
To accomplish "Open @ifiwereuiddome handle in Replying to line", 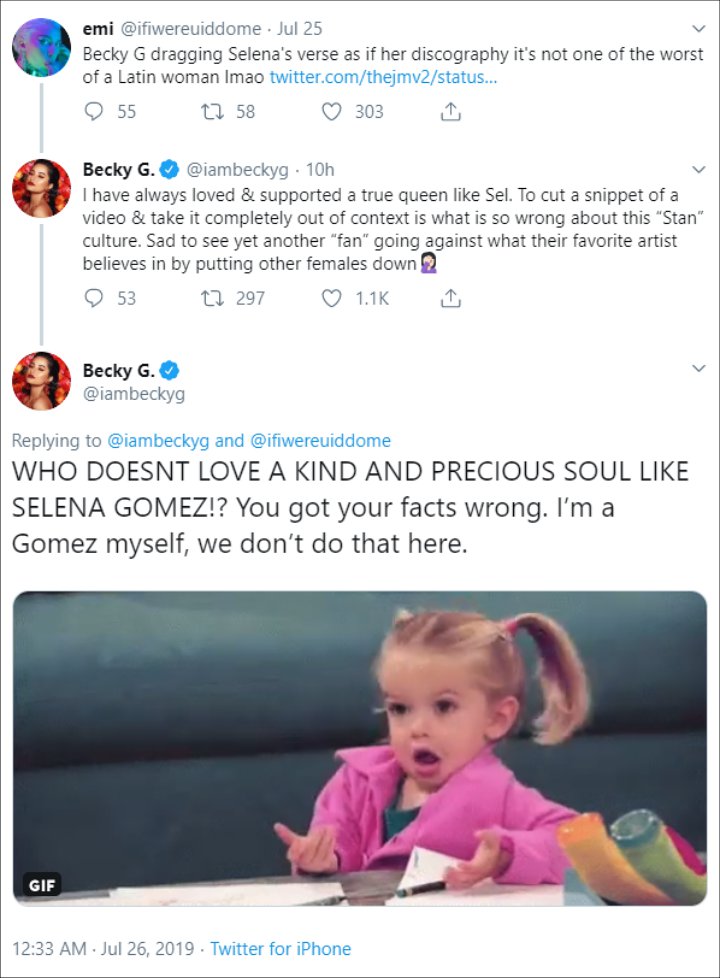I will tap(320, 440).
